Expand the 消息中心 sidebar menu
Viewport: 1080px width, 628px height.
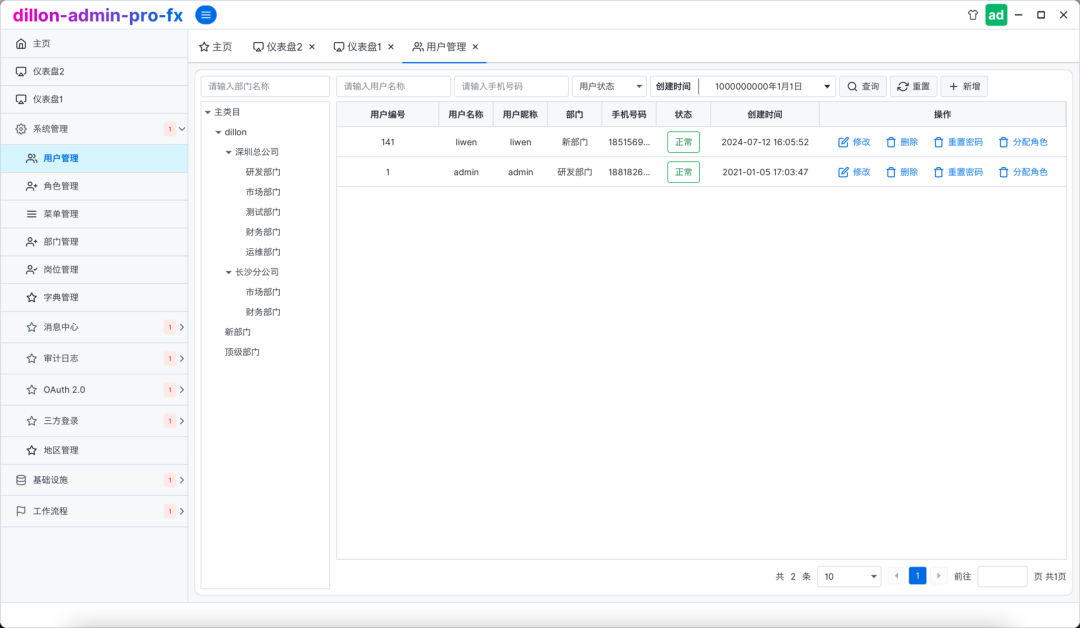point(181,327)
